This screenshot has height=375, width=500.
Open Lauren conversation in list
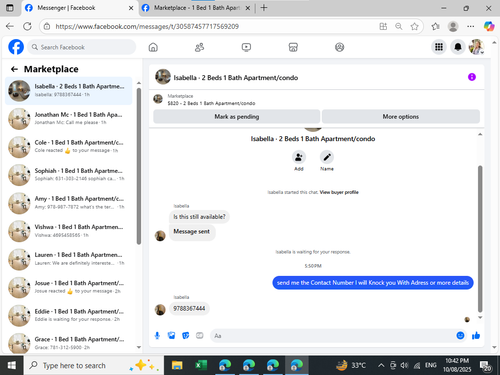[69, 259]
